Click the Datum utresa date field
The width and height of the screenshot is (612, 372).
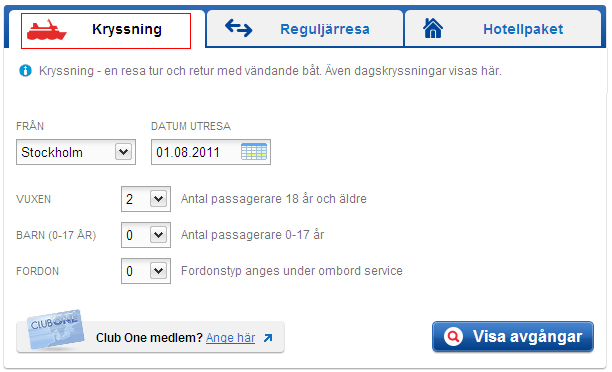[x=211, y=152]
